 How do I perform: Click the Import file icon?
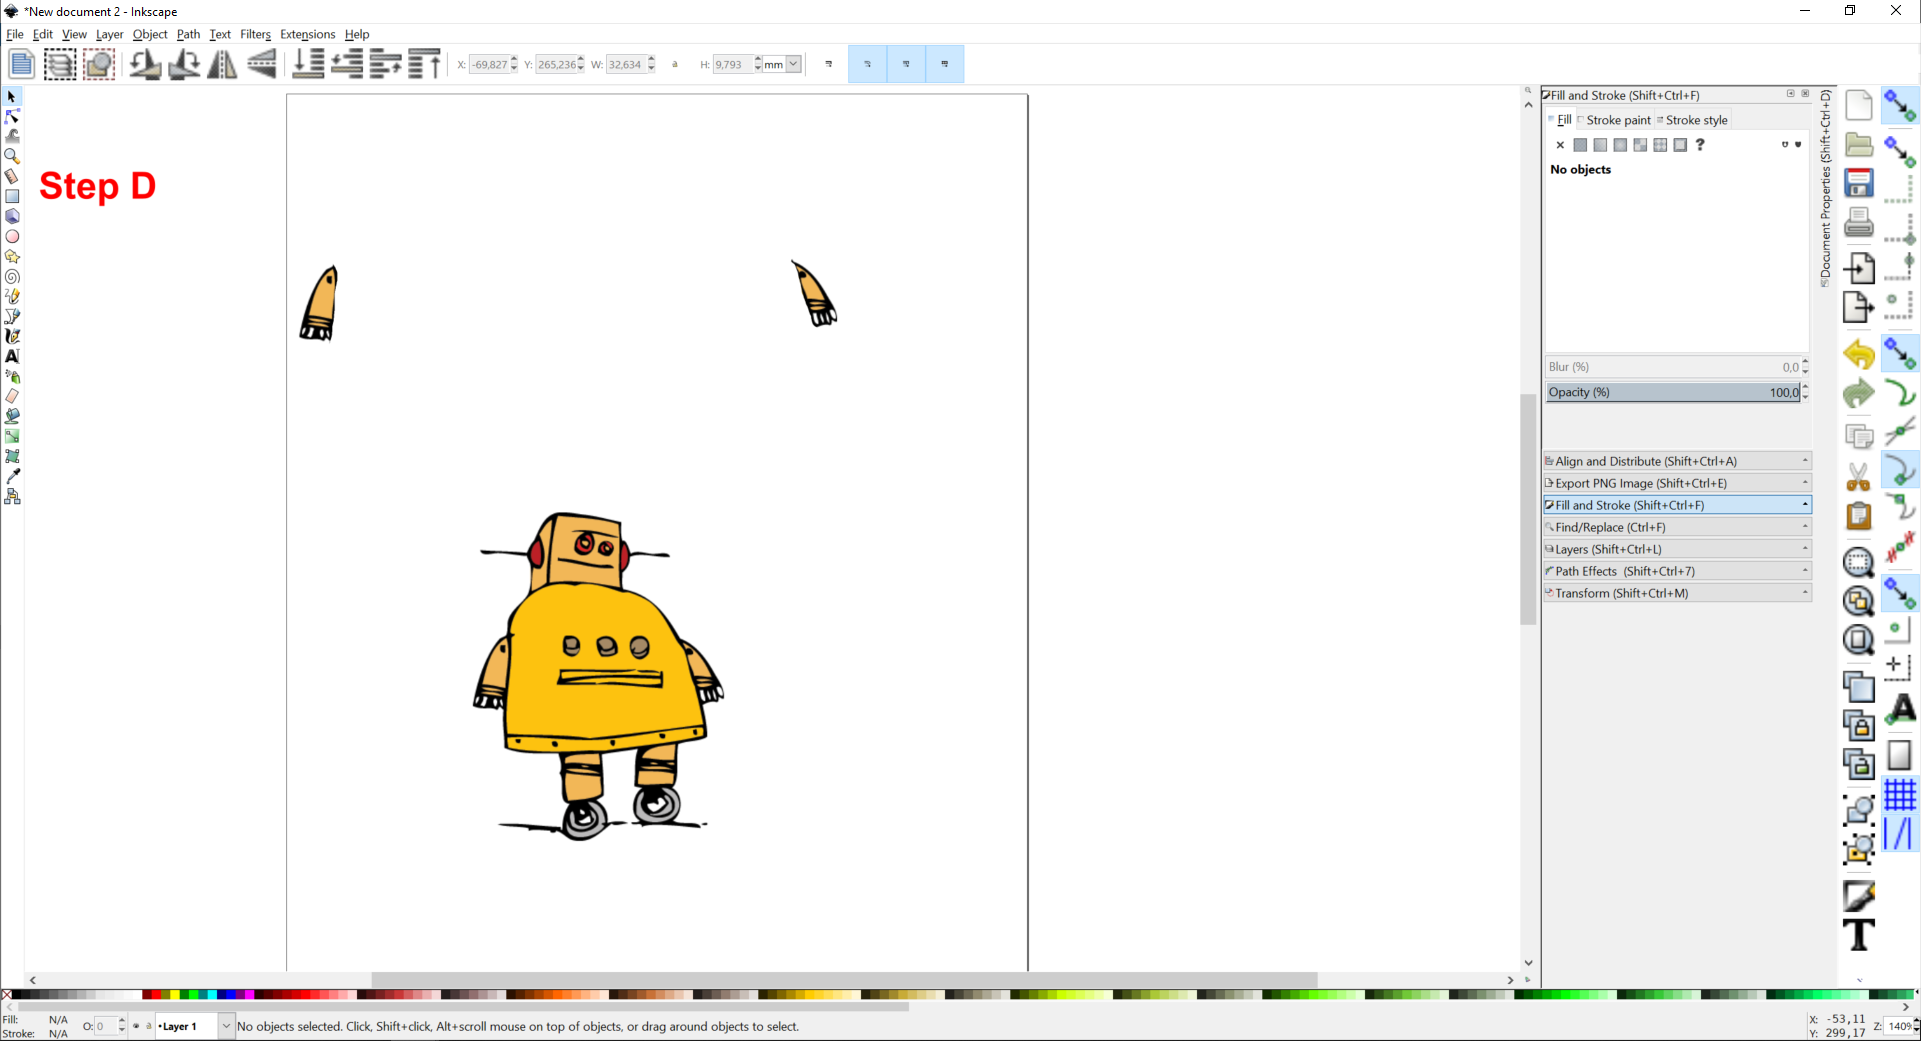click(1859, 268)
